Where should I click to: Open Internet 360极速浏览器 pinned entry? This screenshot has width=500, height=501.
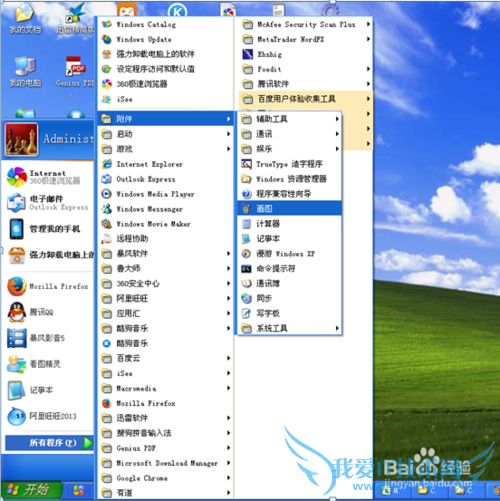click(48, 177)
